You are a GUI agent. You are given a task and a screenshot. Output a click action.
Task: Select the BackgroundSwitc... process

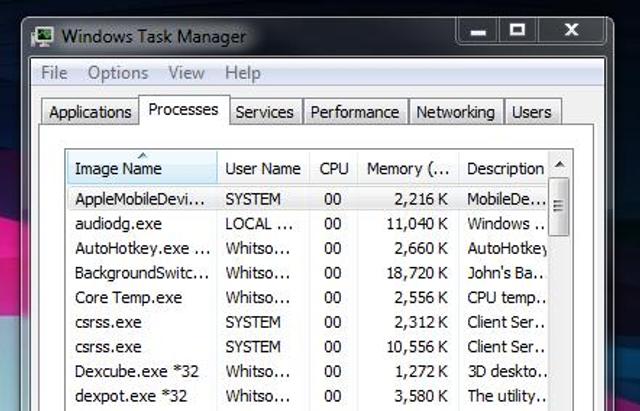[309, 273]
